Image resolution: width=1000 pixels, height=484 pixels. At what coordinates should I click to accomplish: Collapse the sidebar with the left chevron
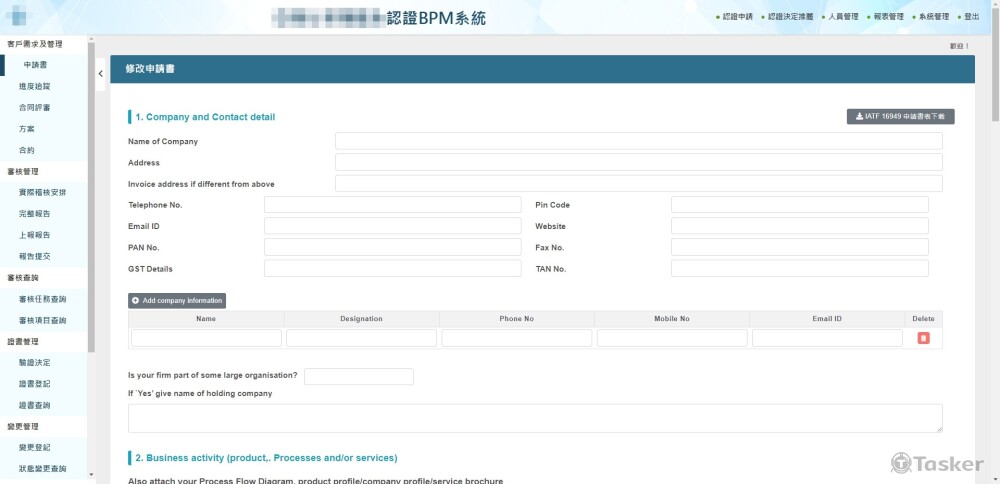(x=100, y=74)
